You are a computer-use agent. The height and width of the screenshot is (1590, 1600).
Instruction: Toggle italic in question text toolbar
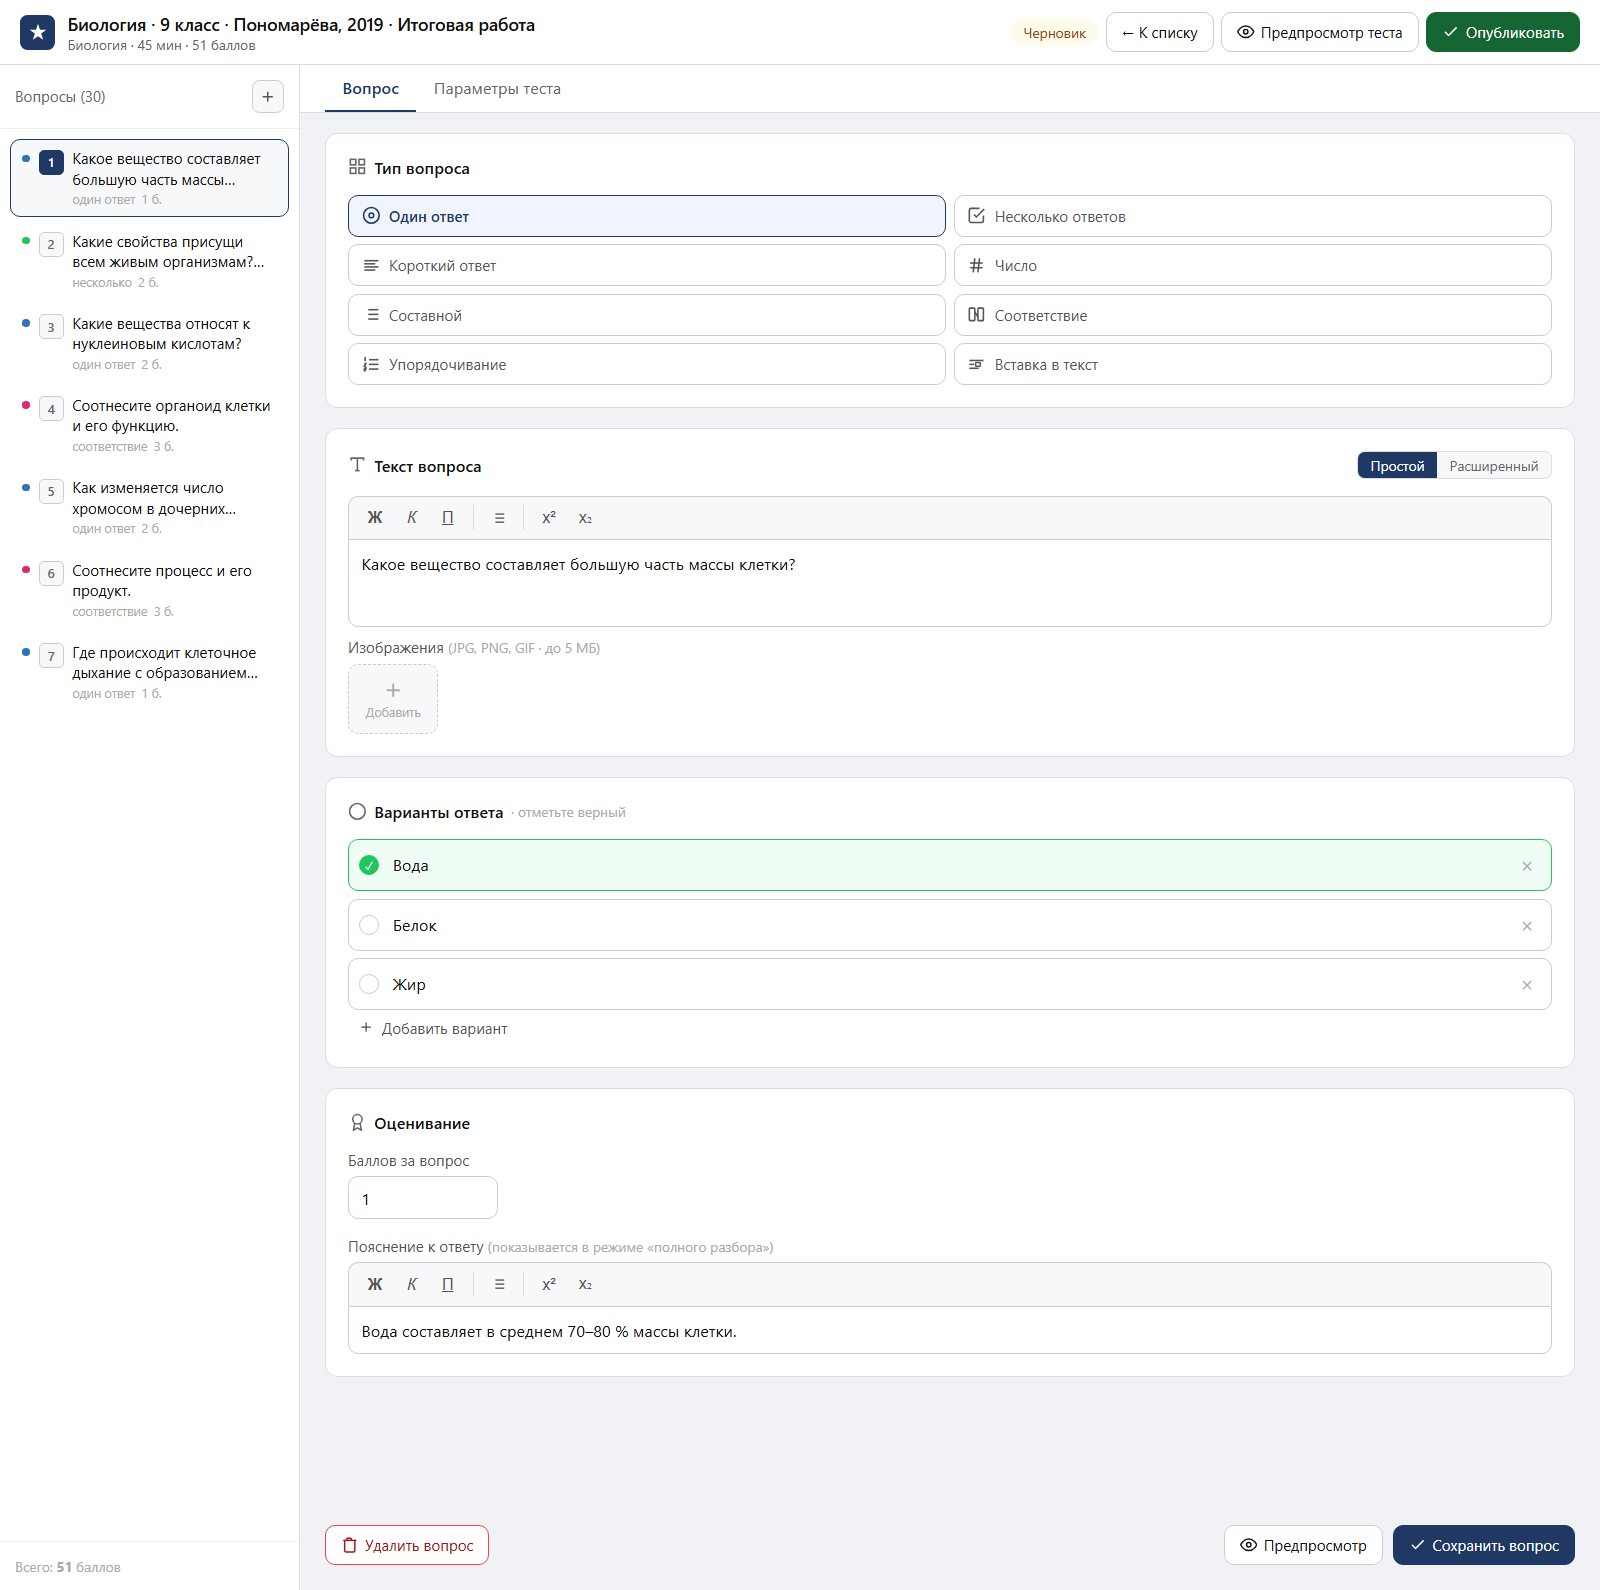point(412,518)
